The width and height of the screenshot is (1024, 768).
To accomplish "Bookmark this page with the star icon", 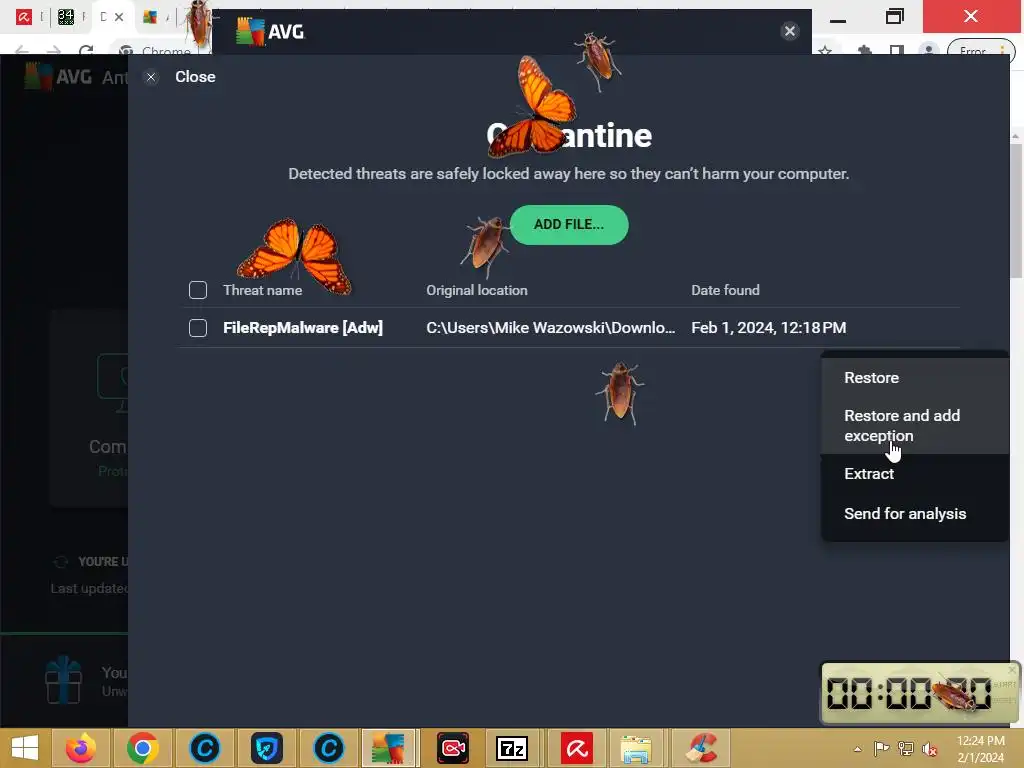I will coord(825,50).
